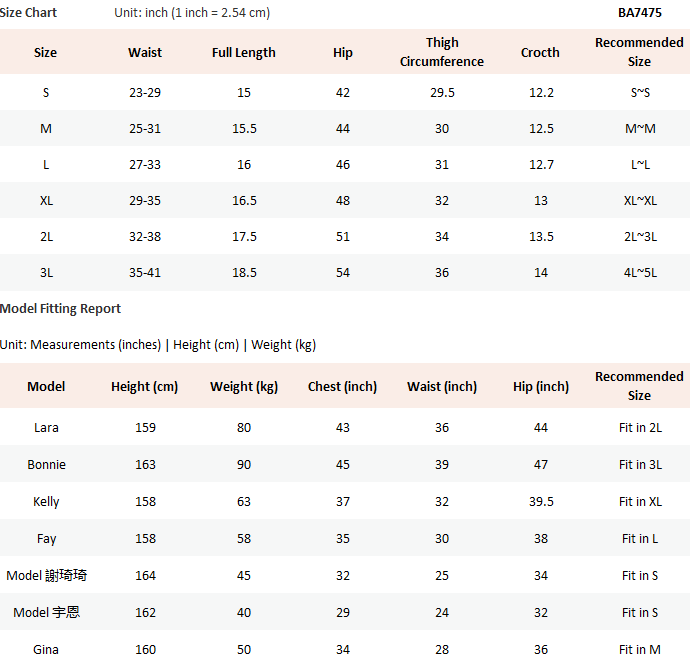Click the Size Chart heading
Screen dimensions: 692x657
(29, 13)
